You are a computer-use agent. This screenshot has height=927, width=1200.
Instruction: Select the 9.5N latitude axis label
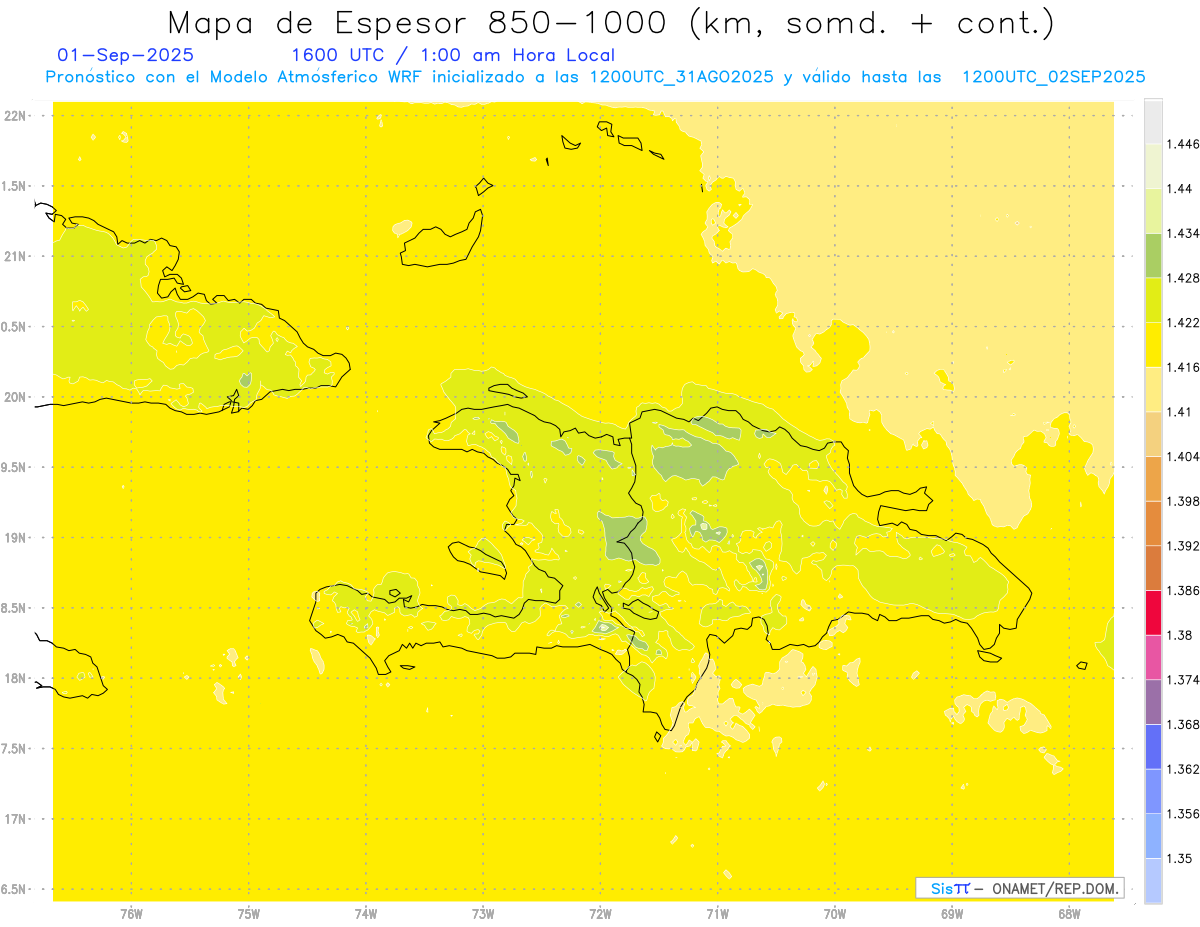coord(15,467)
